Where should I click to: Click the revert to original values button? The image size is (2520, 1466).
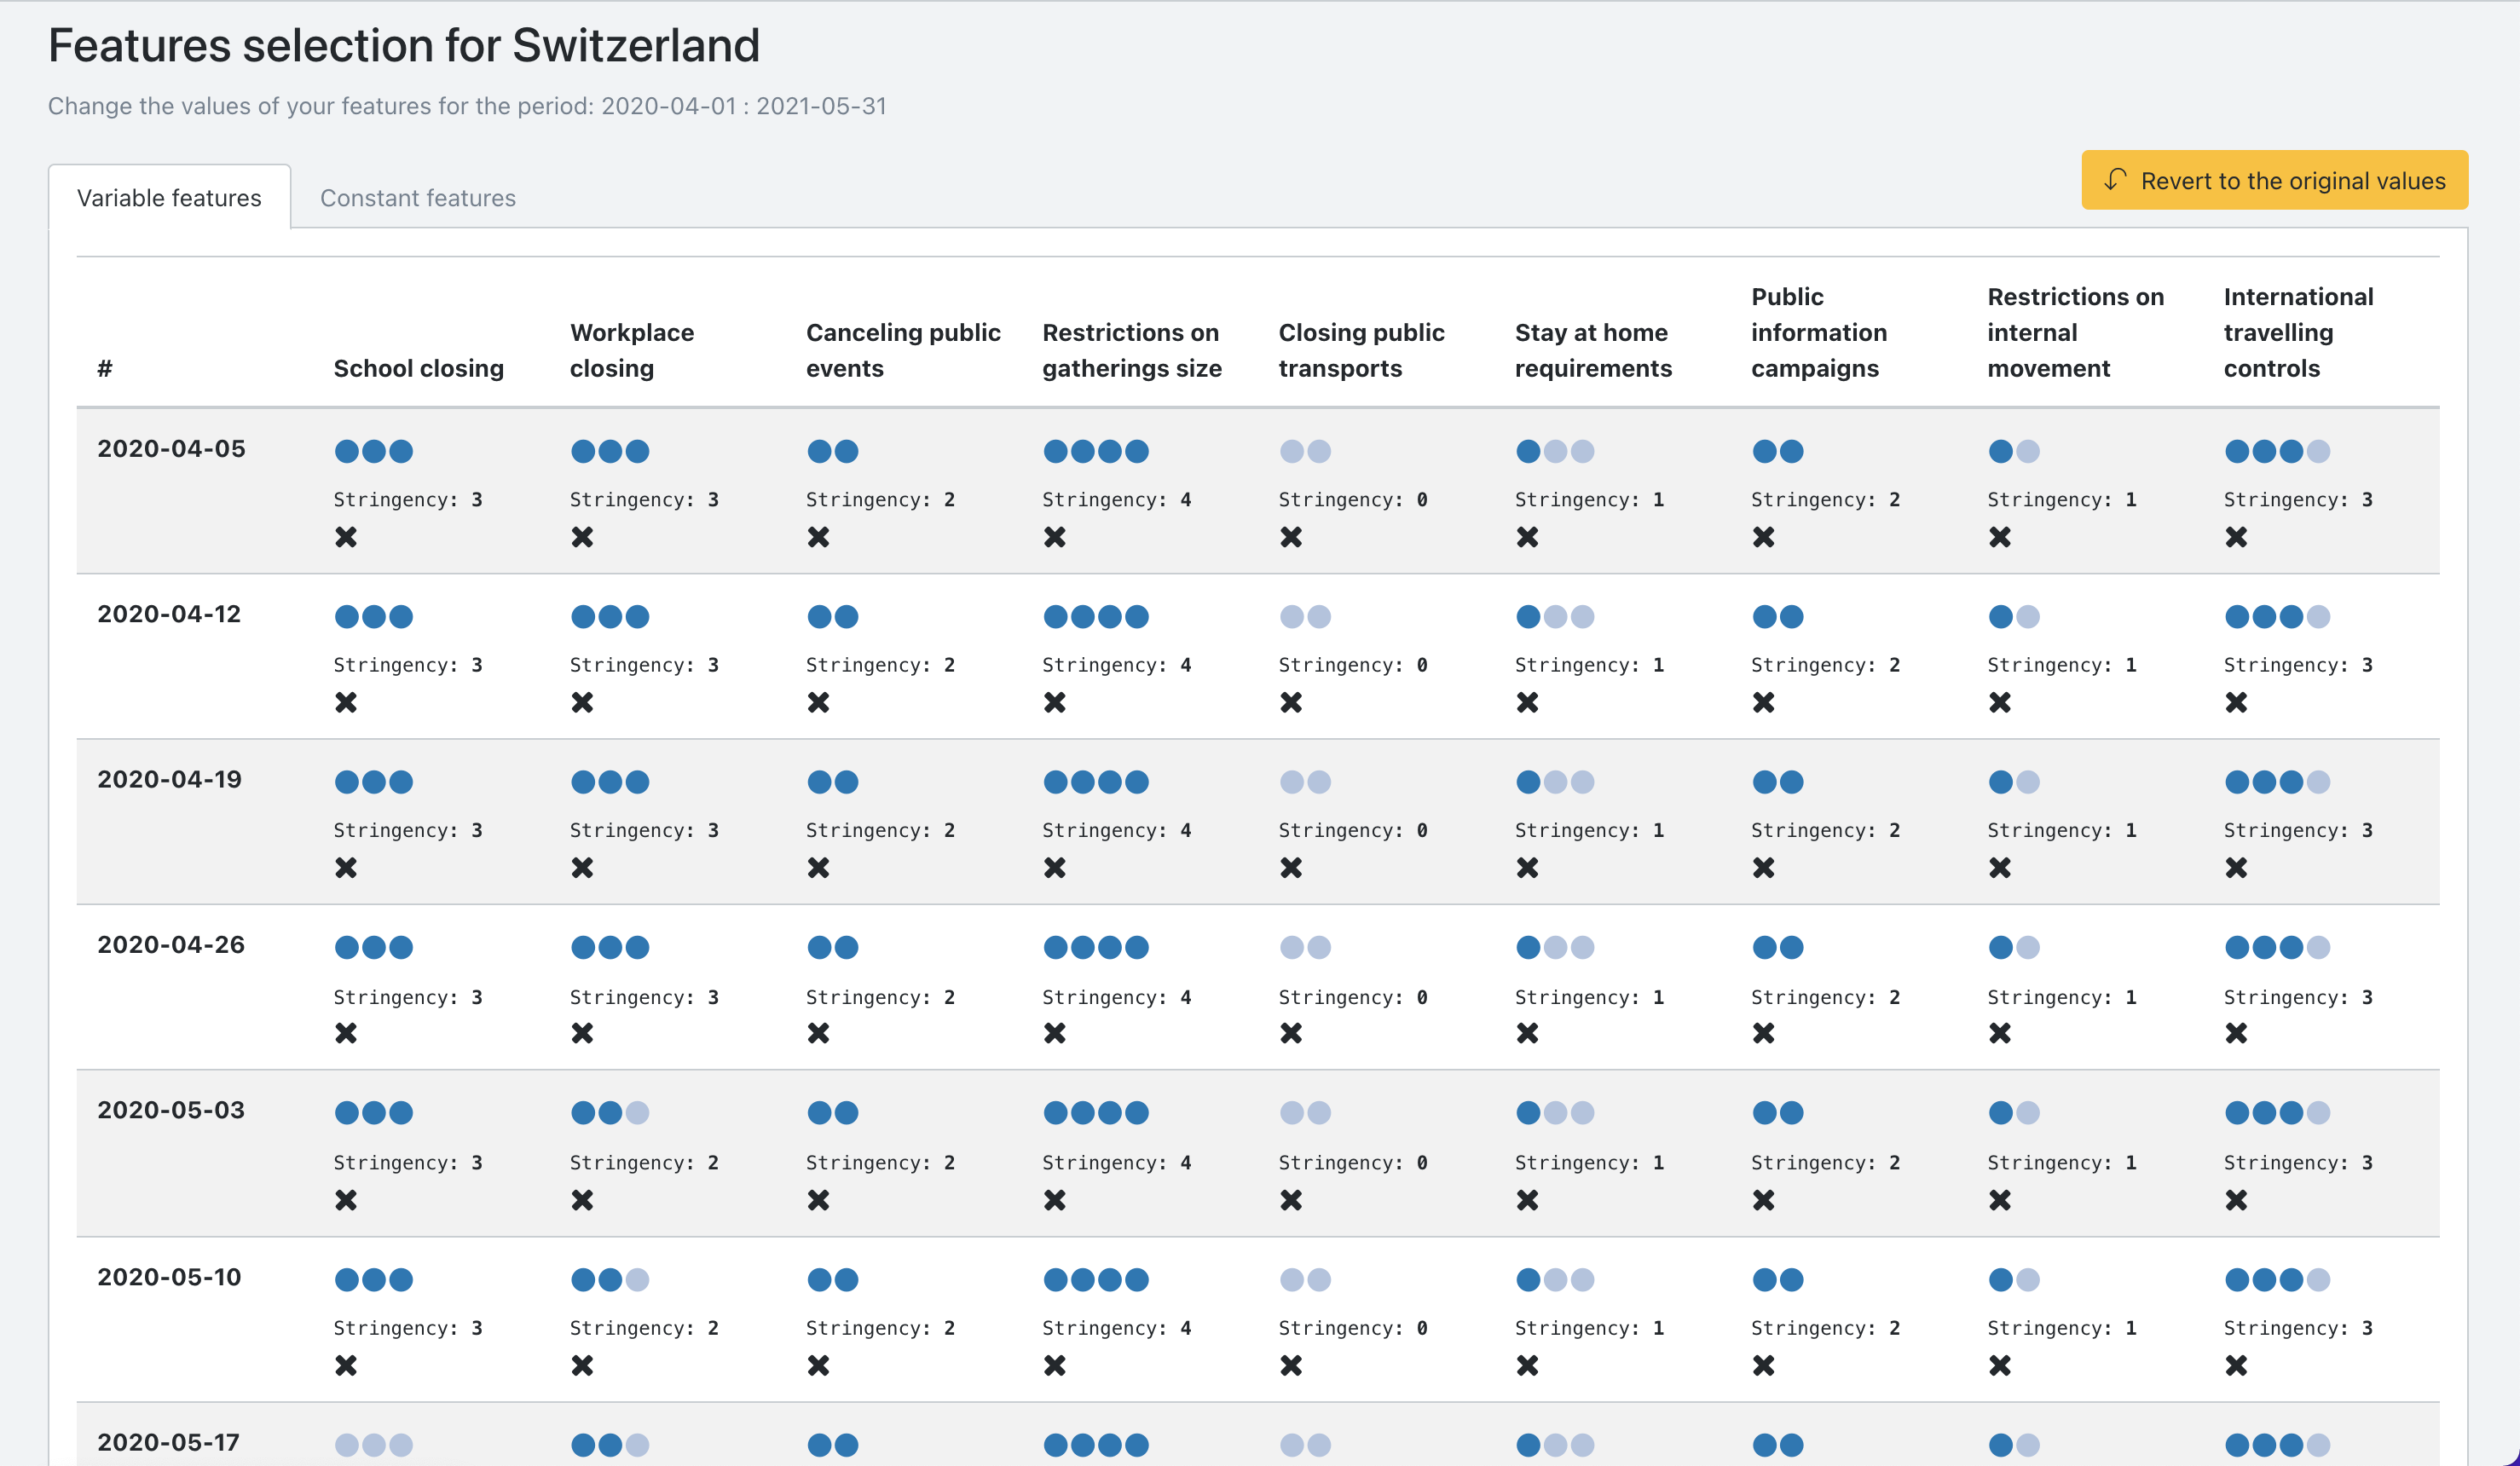(2275, 178)
